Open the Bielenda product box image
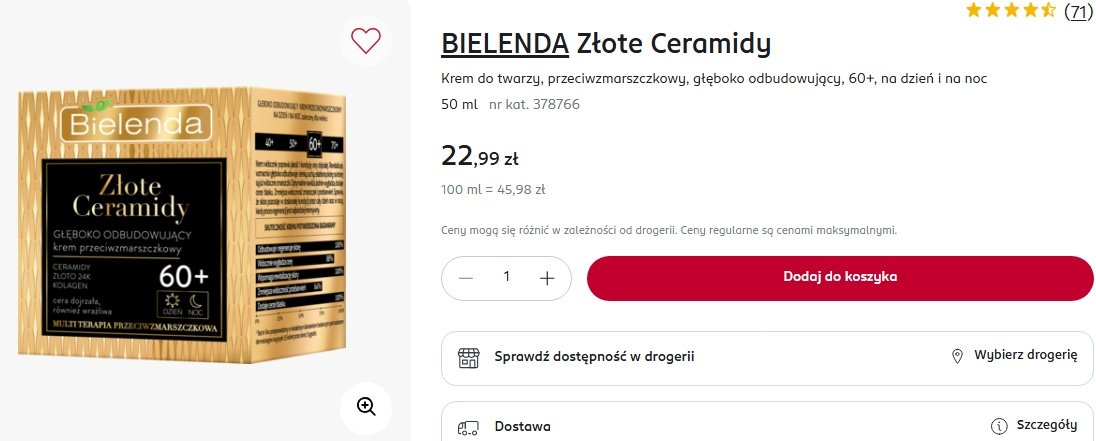Screen dimensions: 1096x441 pyautogui.click(x=196, y=225)
